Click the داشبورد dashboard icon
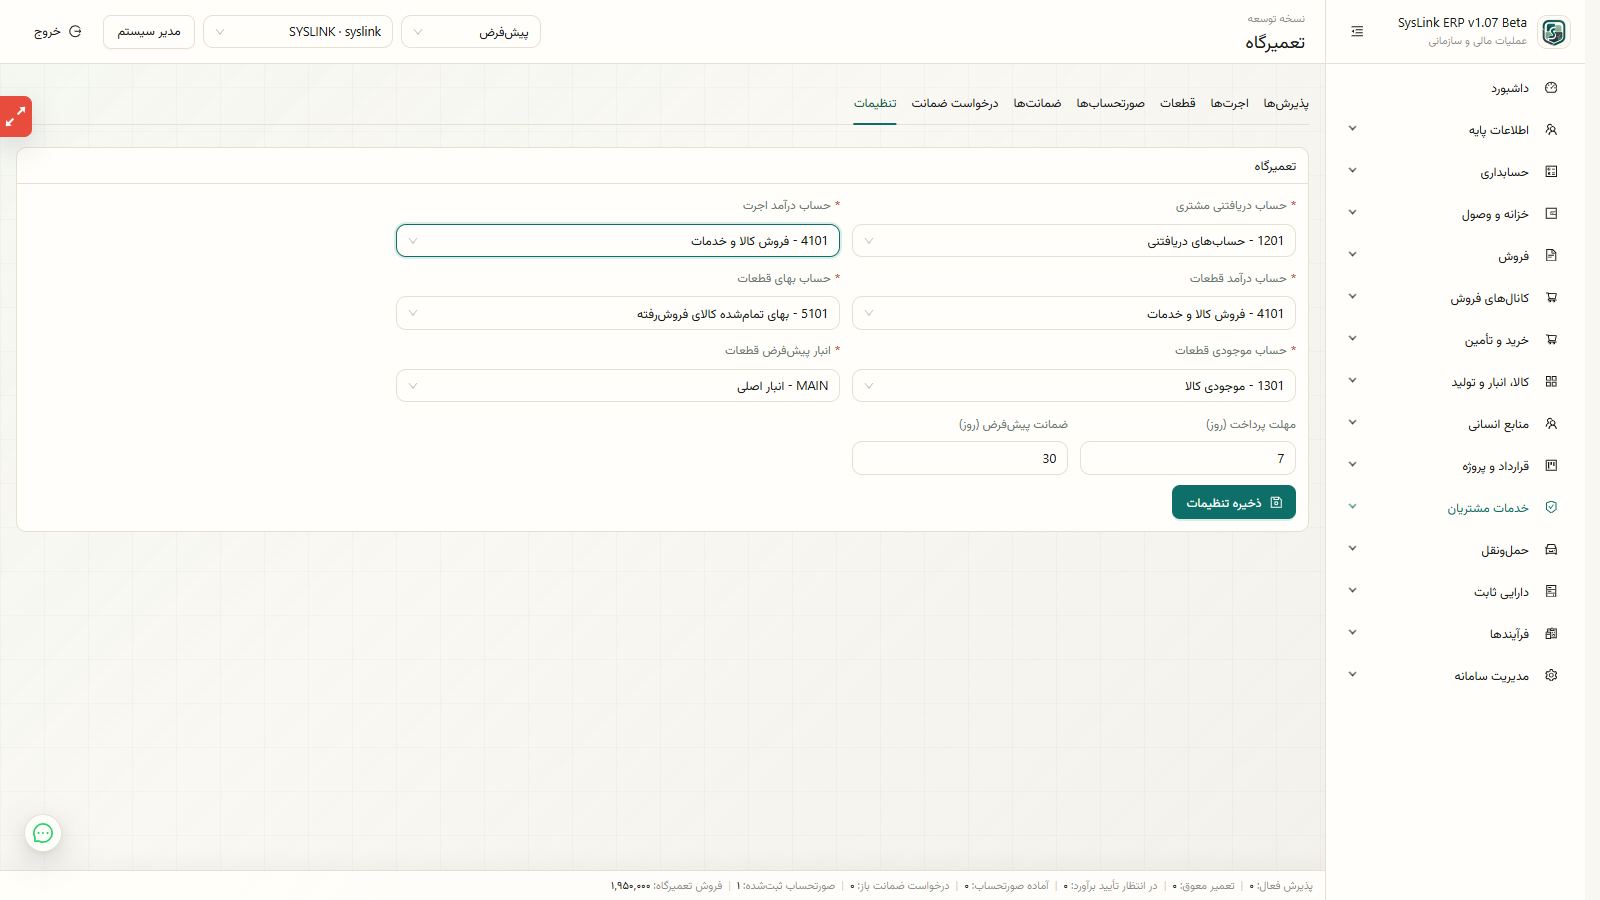Viewport: 1600px width, 900px height. point(1551,88)
